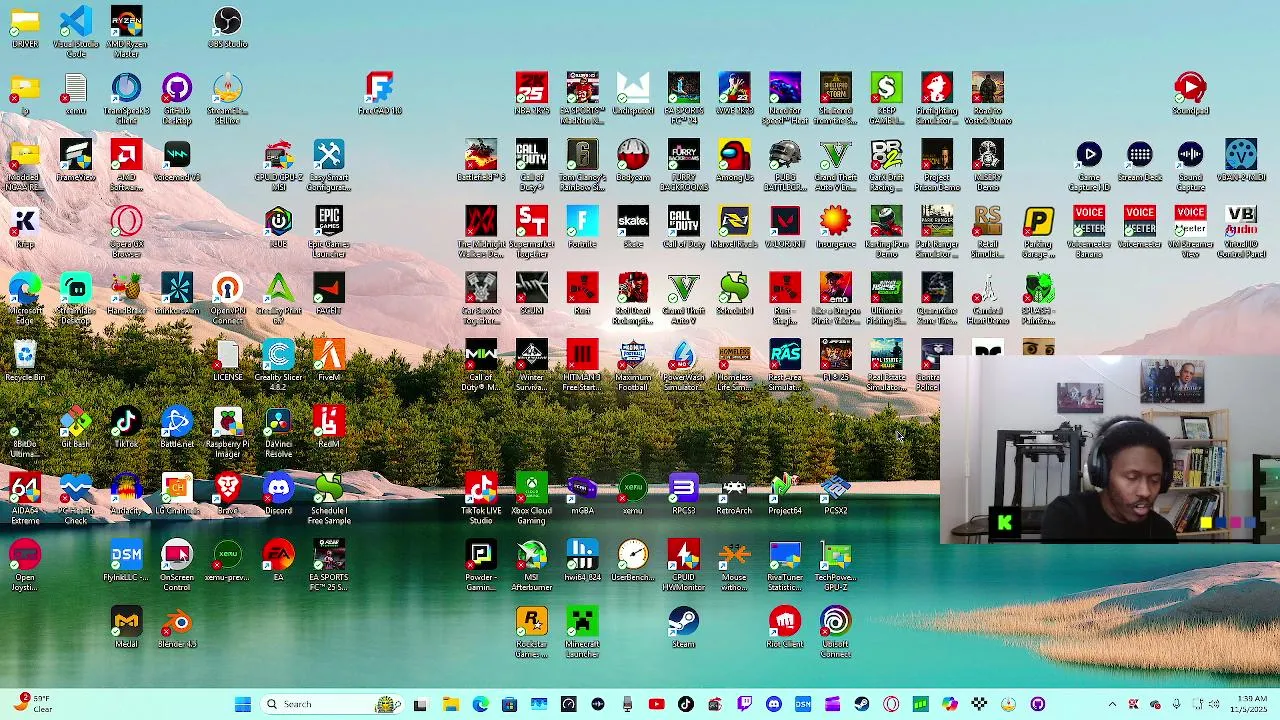Open the Battle.net desktop icon
The width and height of the screenshot is (1280, 720).
coord(177,428)
